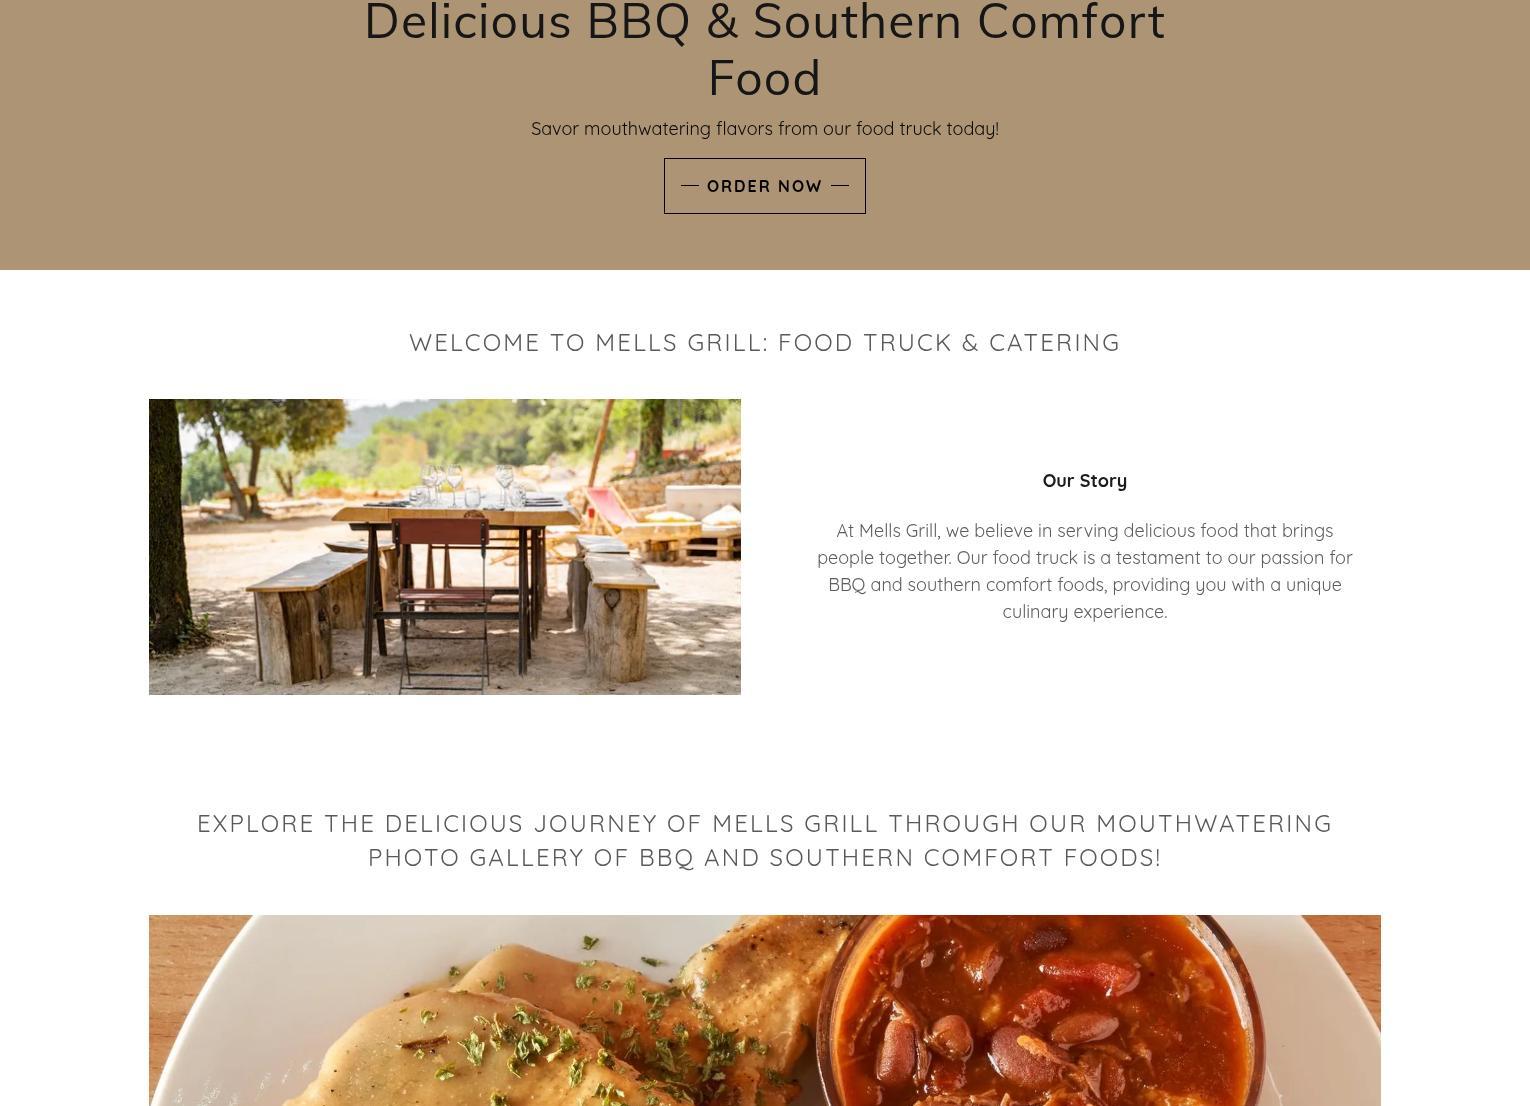
Task: Open the dumplings gallery photo
Action: pos(765,1010)
